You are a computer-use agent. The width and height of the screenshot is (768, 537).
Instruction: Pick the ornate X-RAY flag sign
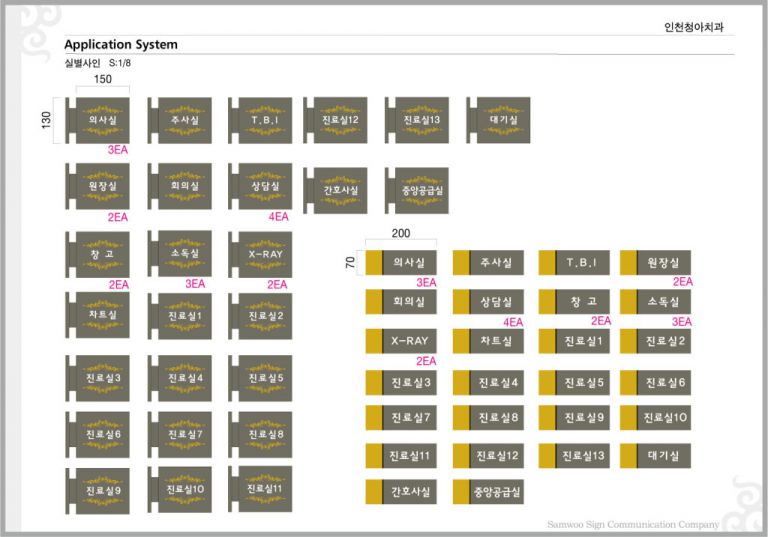pyautogui.click(x=262, y=254)
